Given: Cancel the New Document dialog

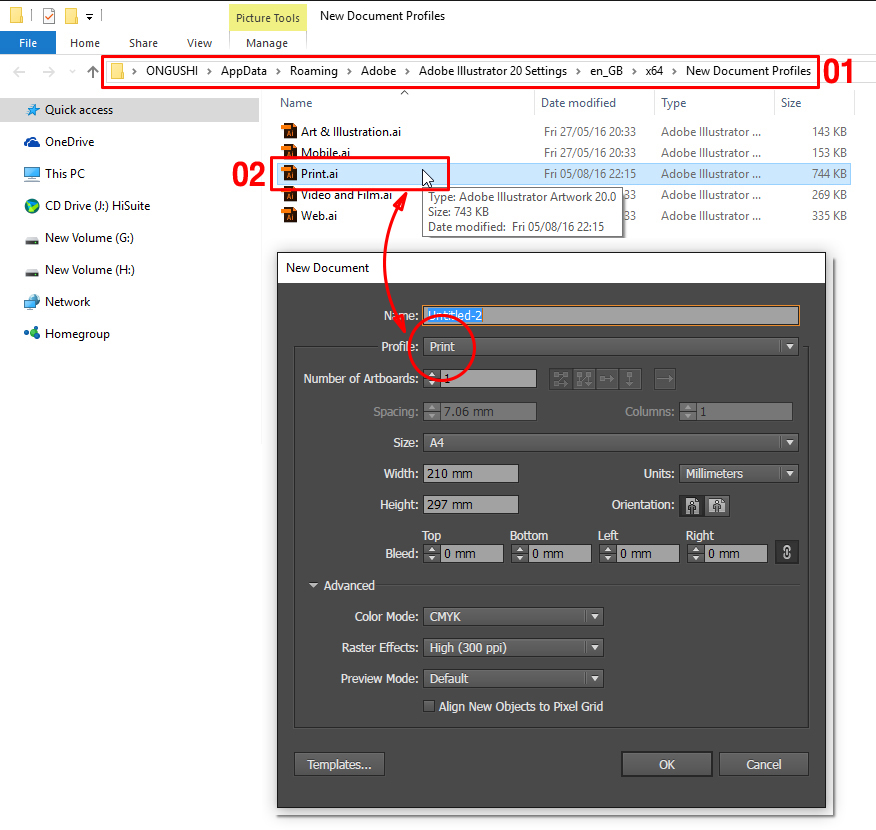Looking at the screenshot, I should pos(764,764).
